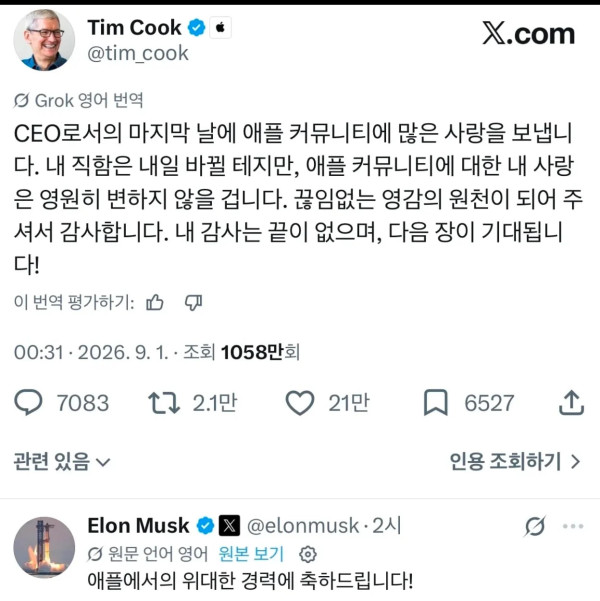This screenshot has height=601, width=600.
Task: Open the three-dot menu on Elon's reply
Action: 573,526
